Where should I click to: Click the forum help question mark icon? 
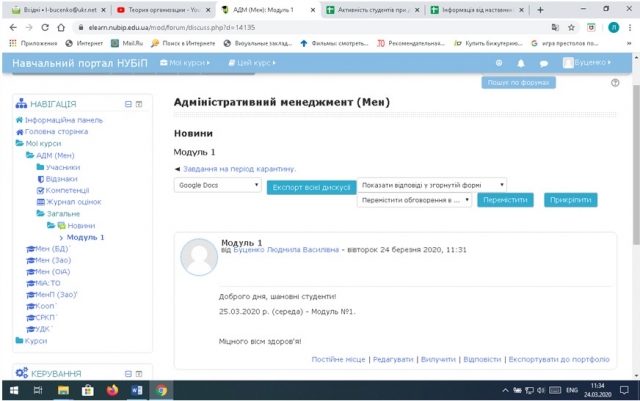615,82
